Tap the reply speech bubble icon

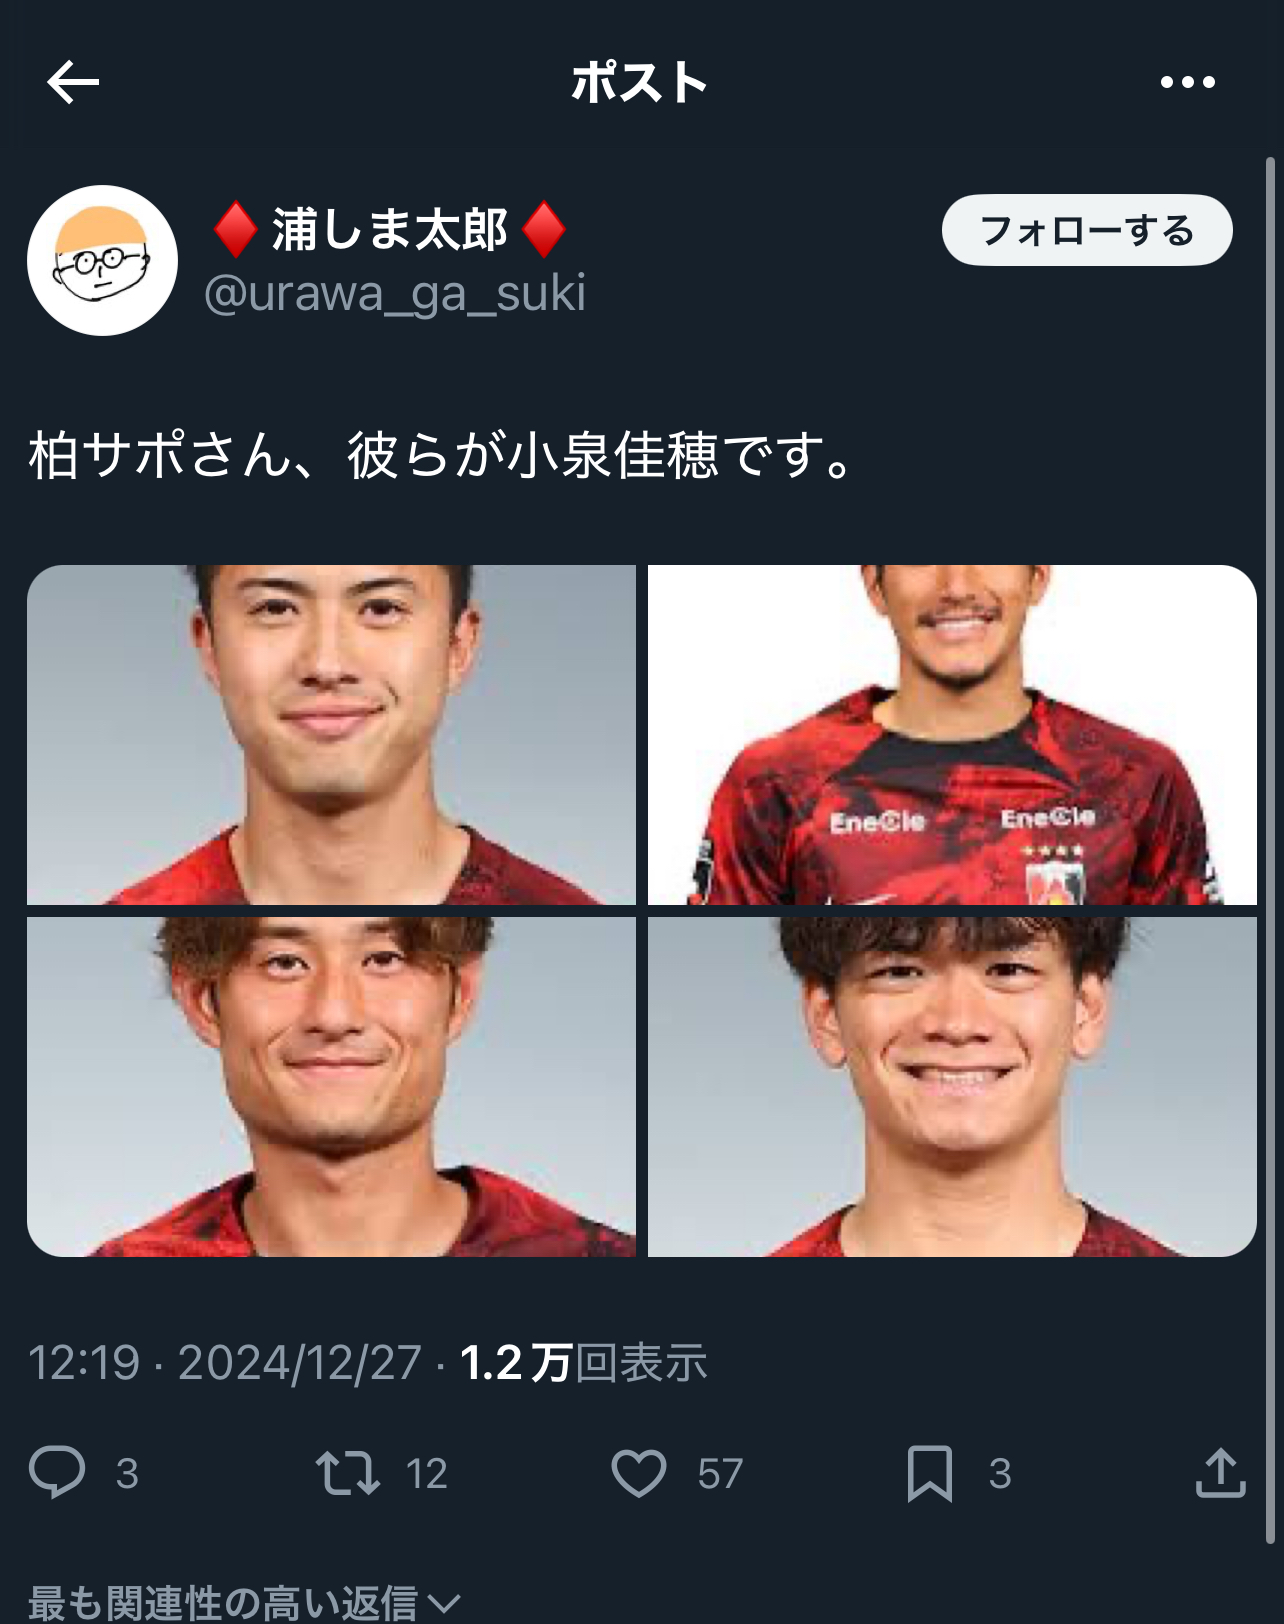[x=57, y=1472]
